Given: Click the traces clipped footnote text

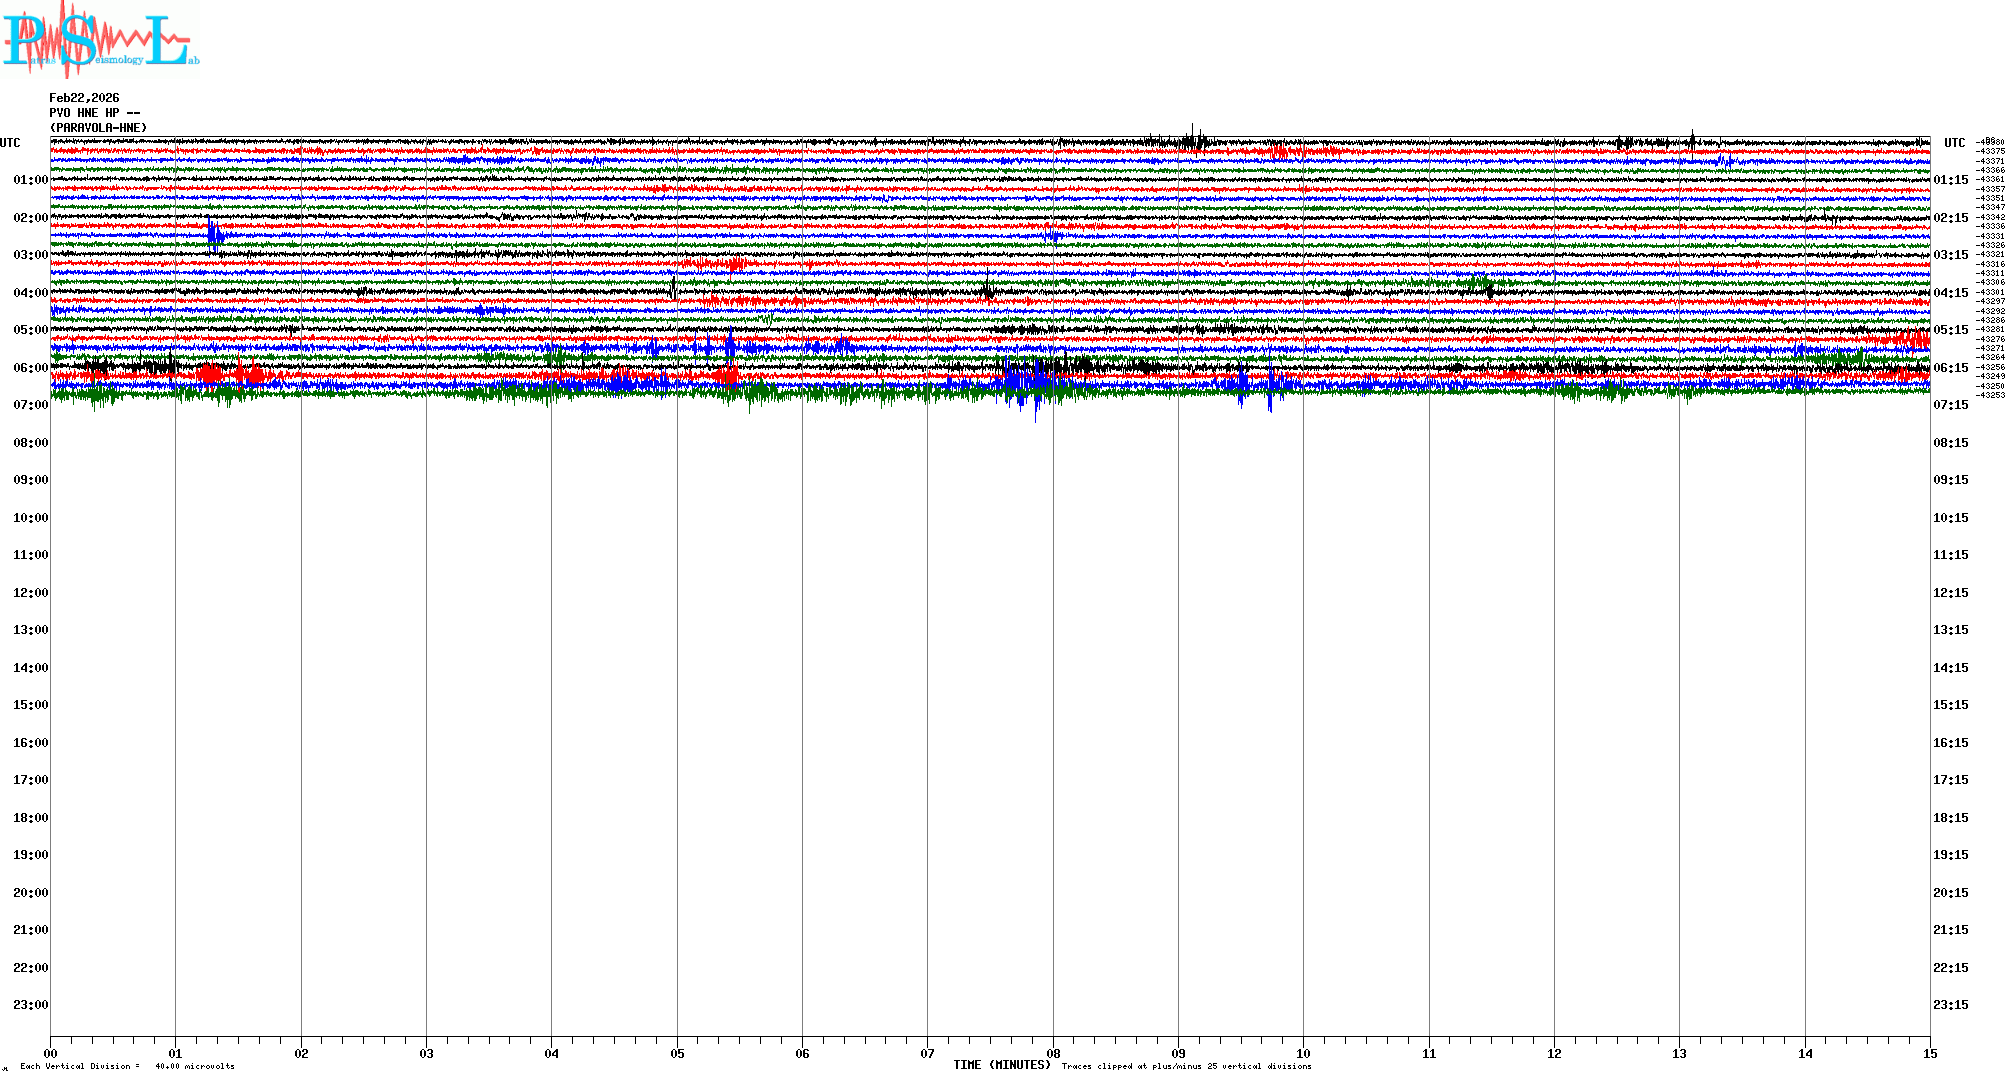Looking at the screenshot, I should click(1186, 1066).
